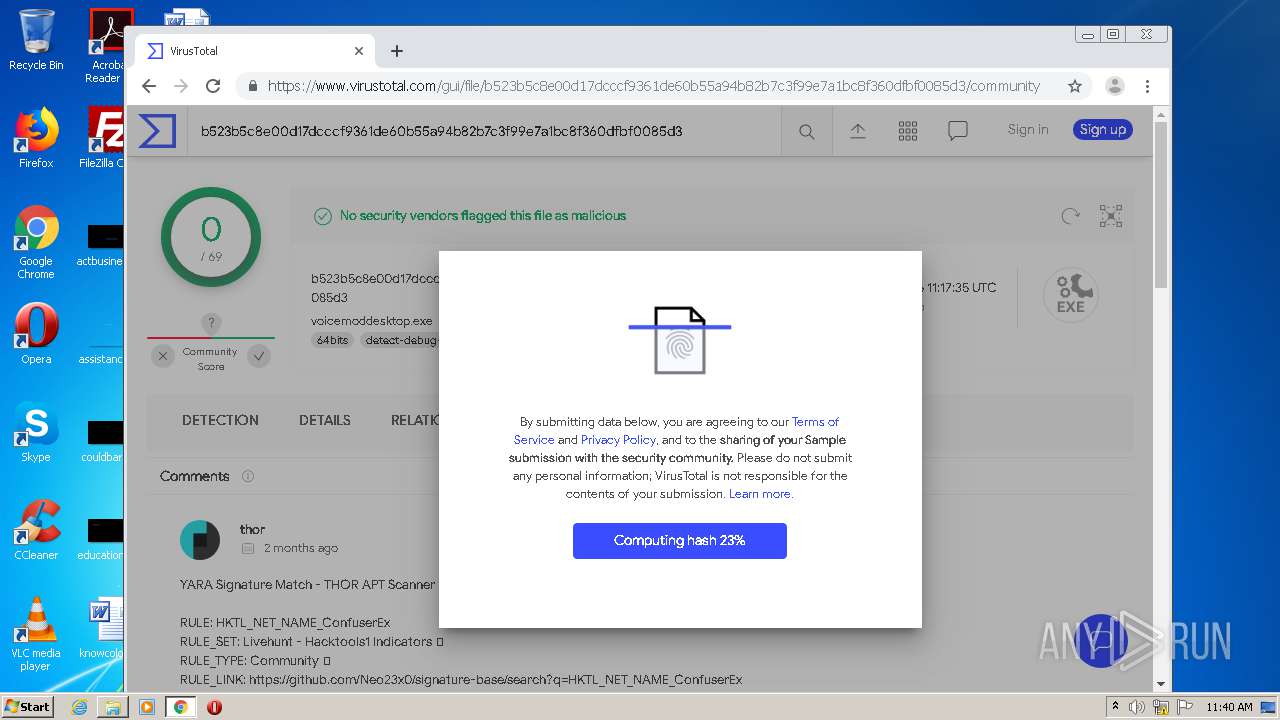Click the VirusTotal logo icon
The width and height of the screenshot is (1280, 720).
(157, 131)
